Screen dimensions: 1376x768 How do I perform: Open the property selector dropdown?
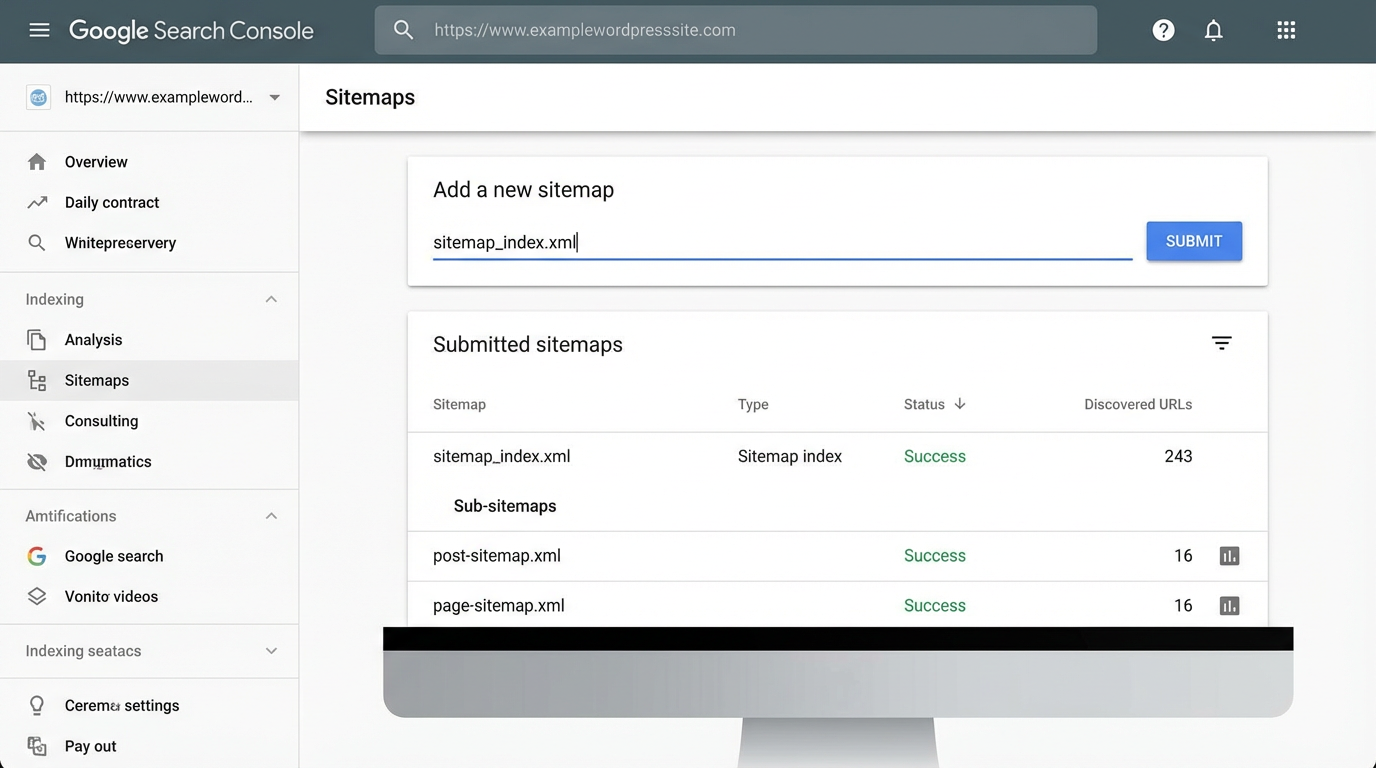point(274,97)
